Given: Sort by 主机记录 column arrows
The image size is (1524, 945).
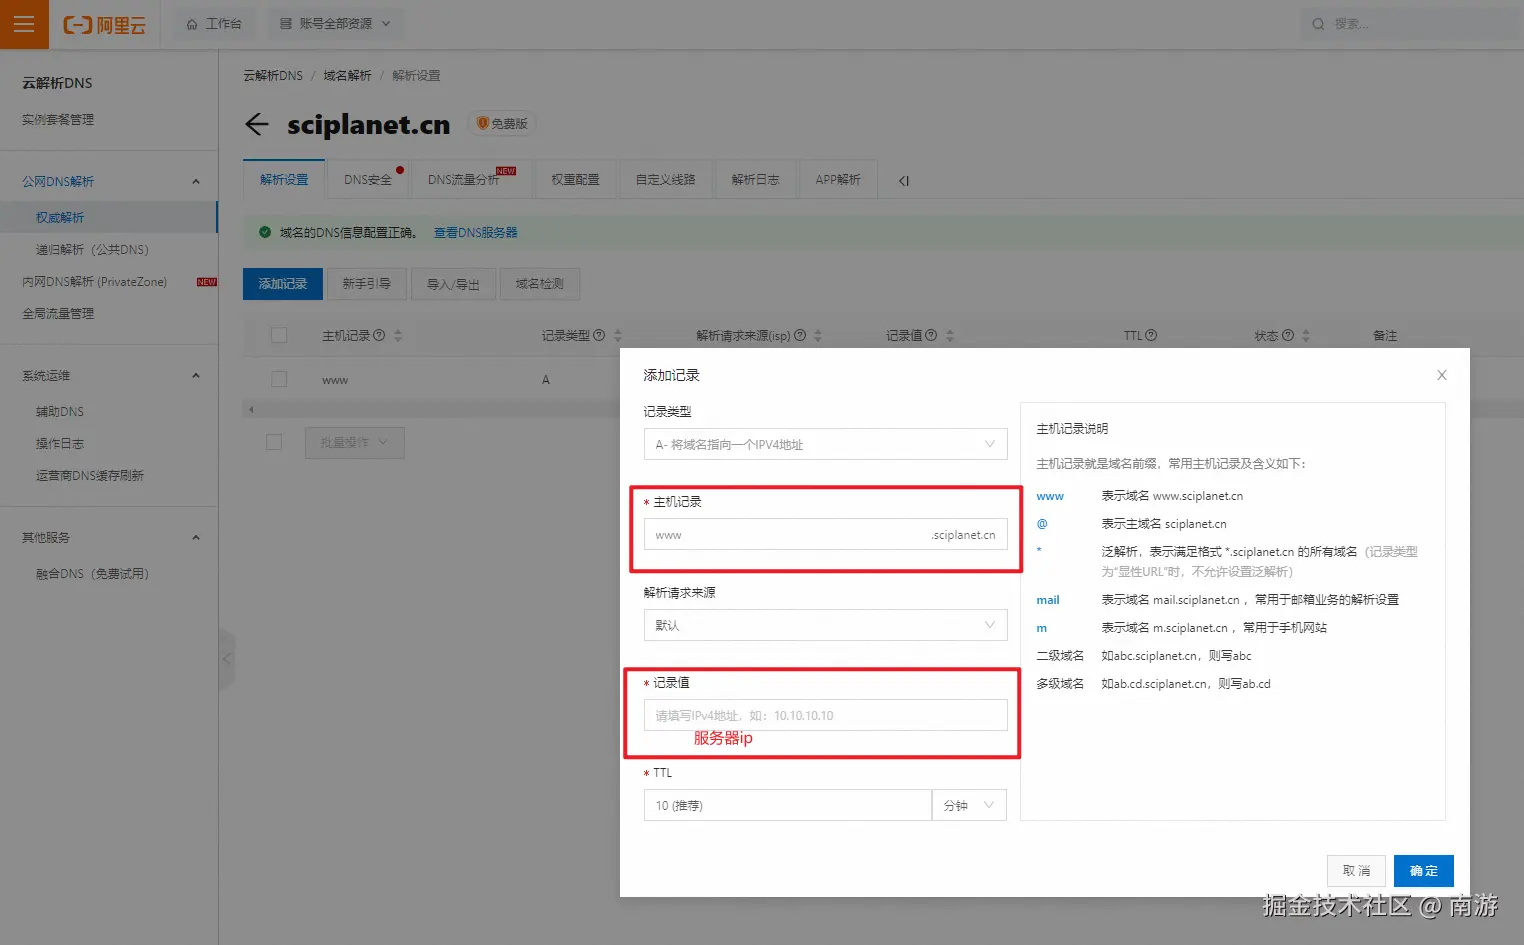Looking at the screenshot, I should 398,335.
